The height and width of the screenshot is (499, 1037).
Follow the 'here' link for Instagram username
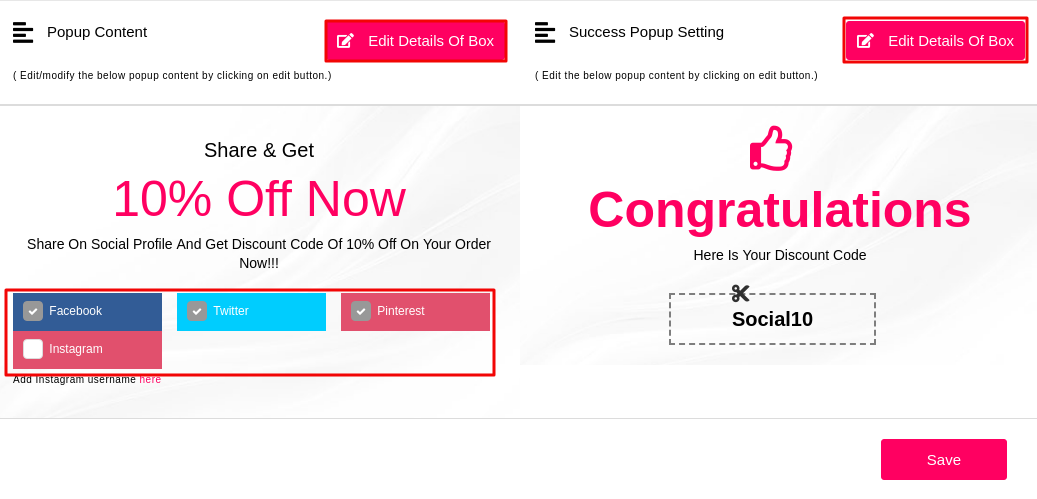[150, 379]
